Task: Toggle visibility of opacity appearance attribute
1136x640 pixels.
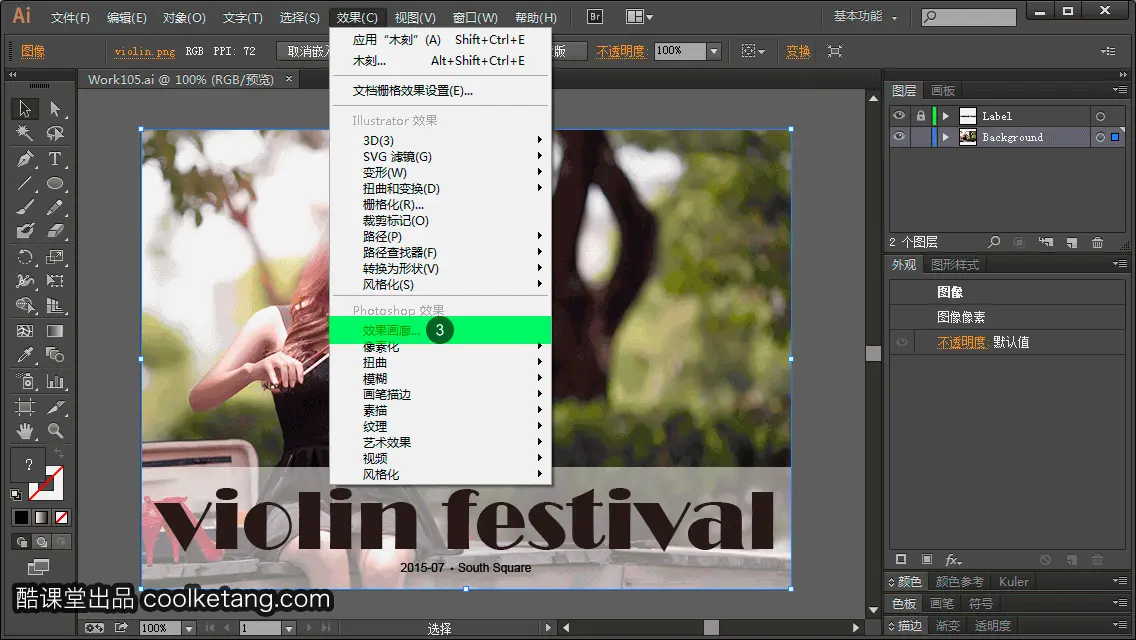Action: pyautogui.click(x=902, y=342)
